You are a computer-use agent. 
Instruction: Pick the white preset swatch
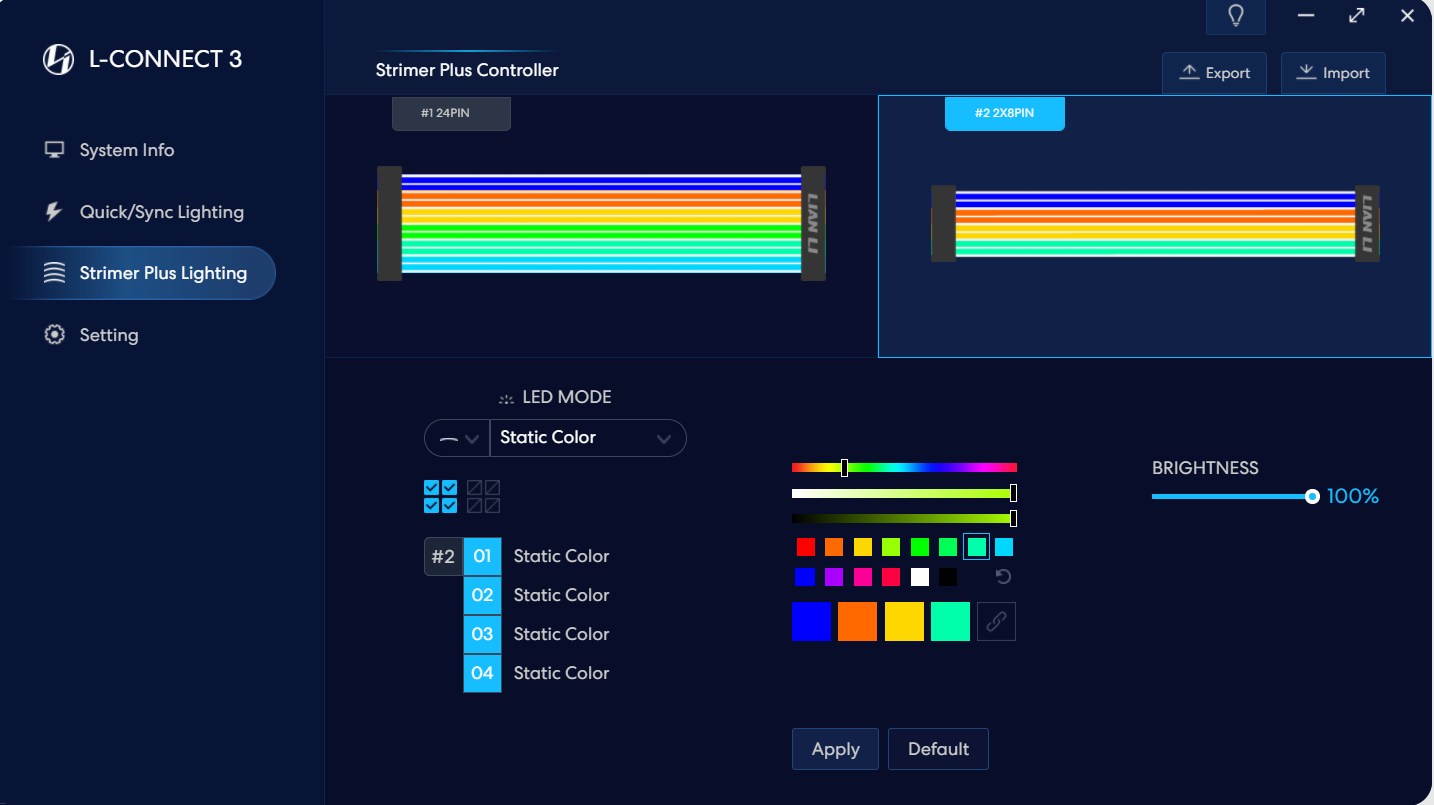click(920, 577)
